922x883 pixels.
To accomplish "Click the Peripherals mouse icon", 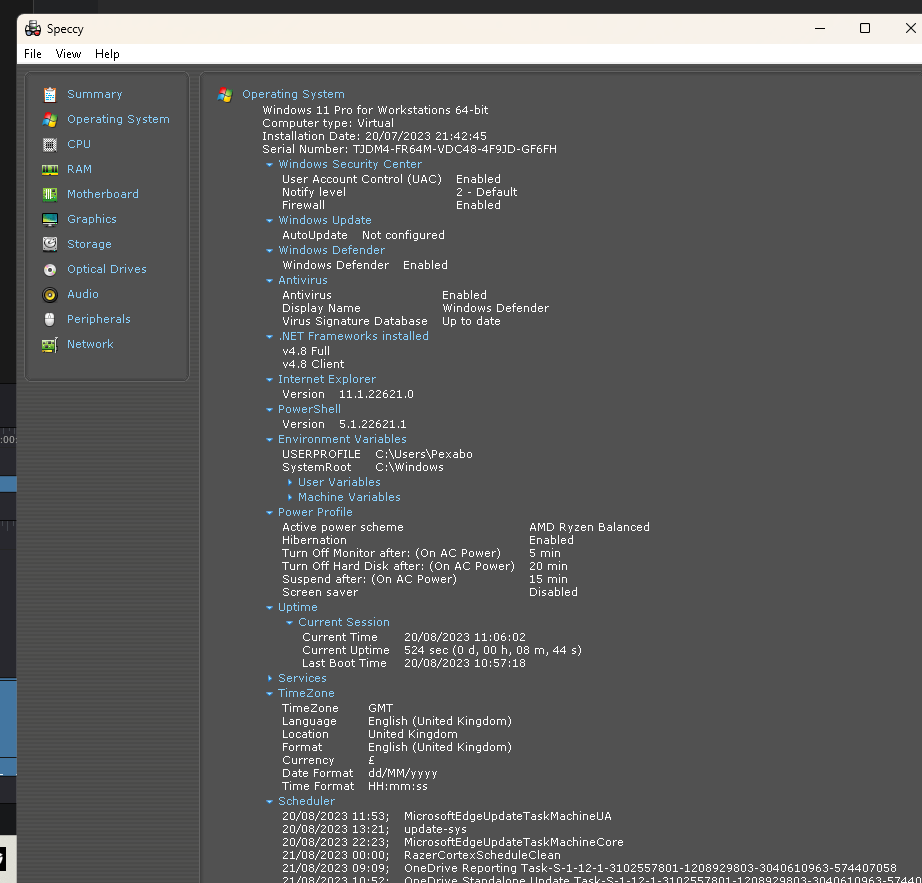I will pyautogui.click(x=50, y=319).
